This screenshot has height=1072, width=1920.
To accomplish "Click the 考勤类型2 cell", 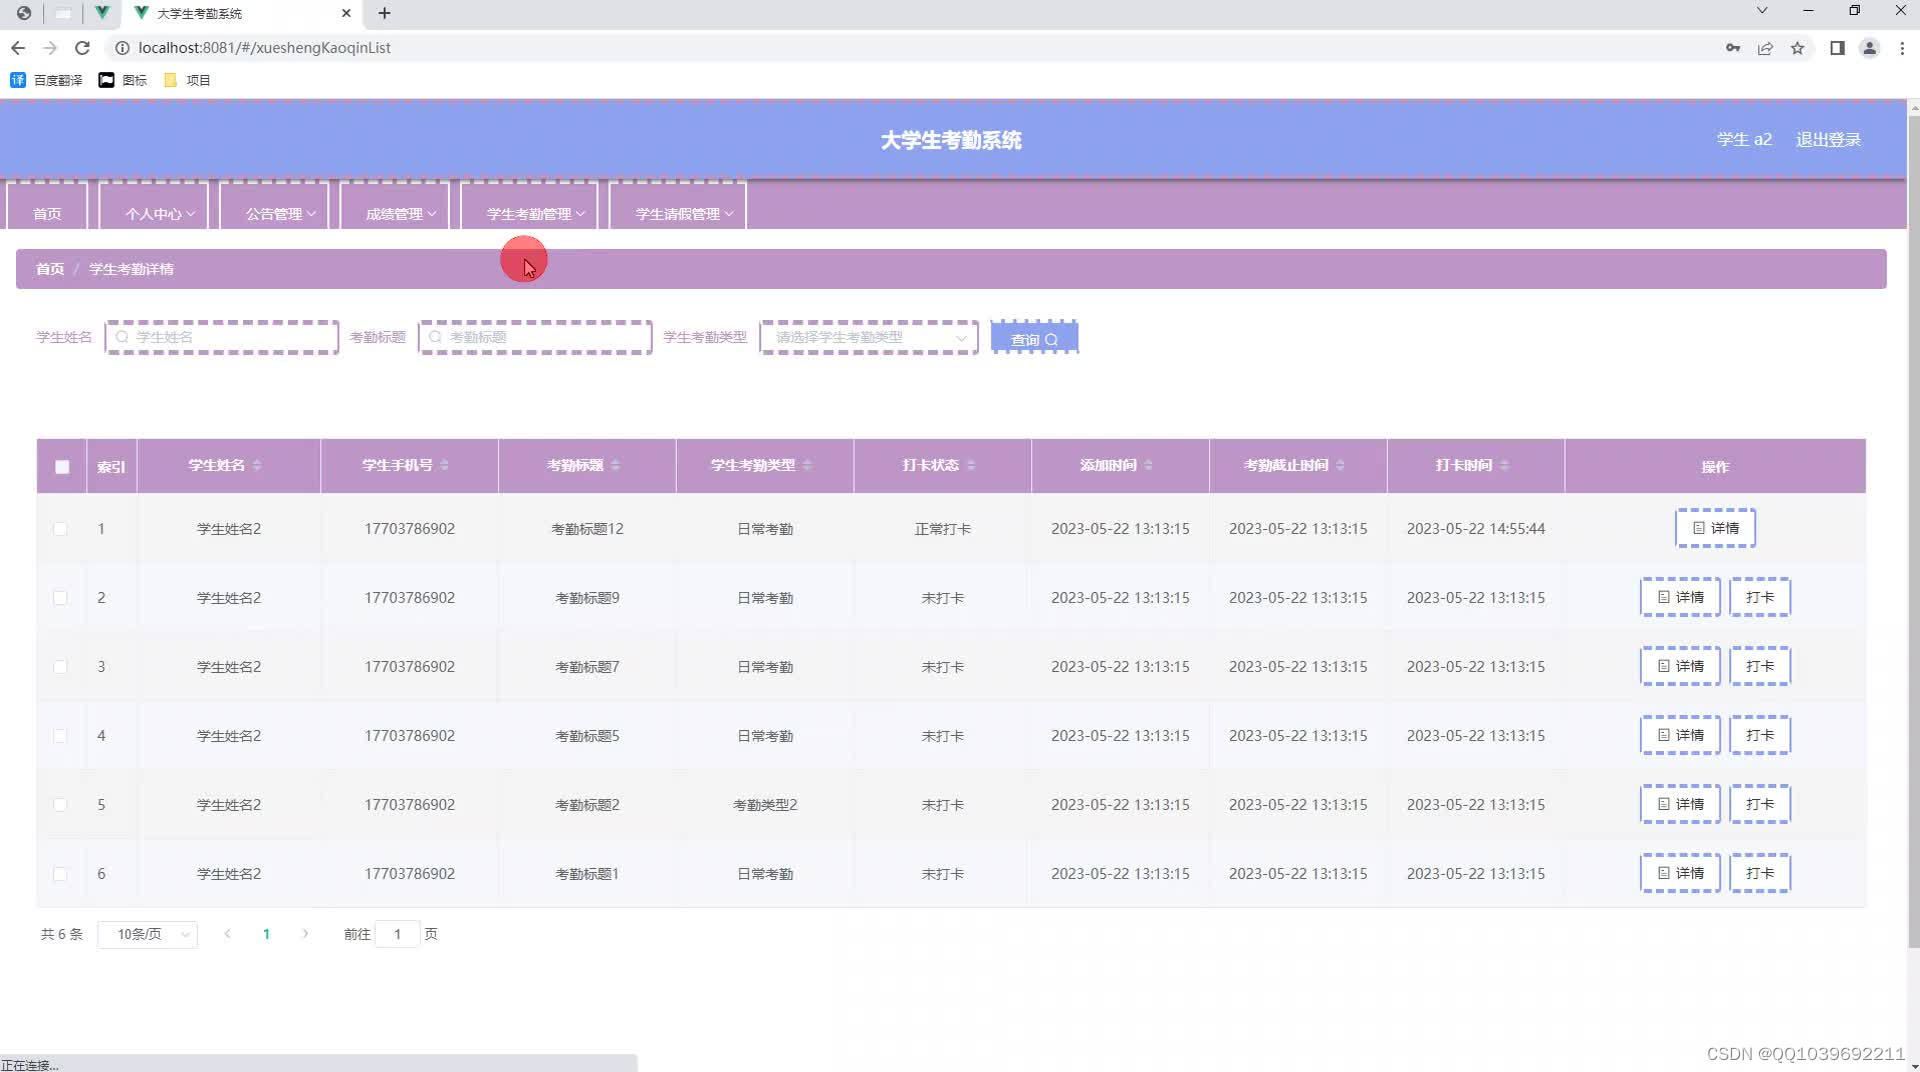I will 765,805.
